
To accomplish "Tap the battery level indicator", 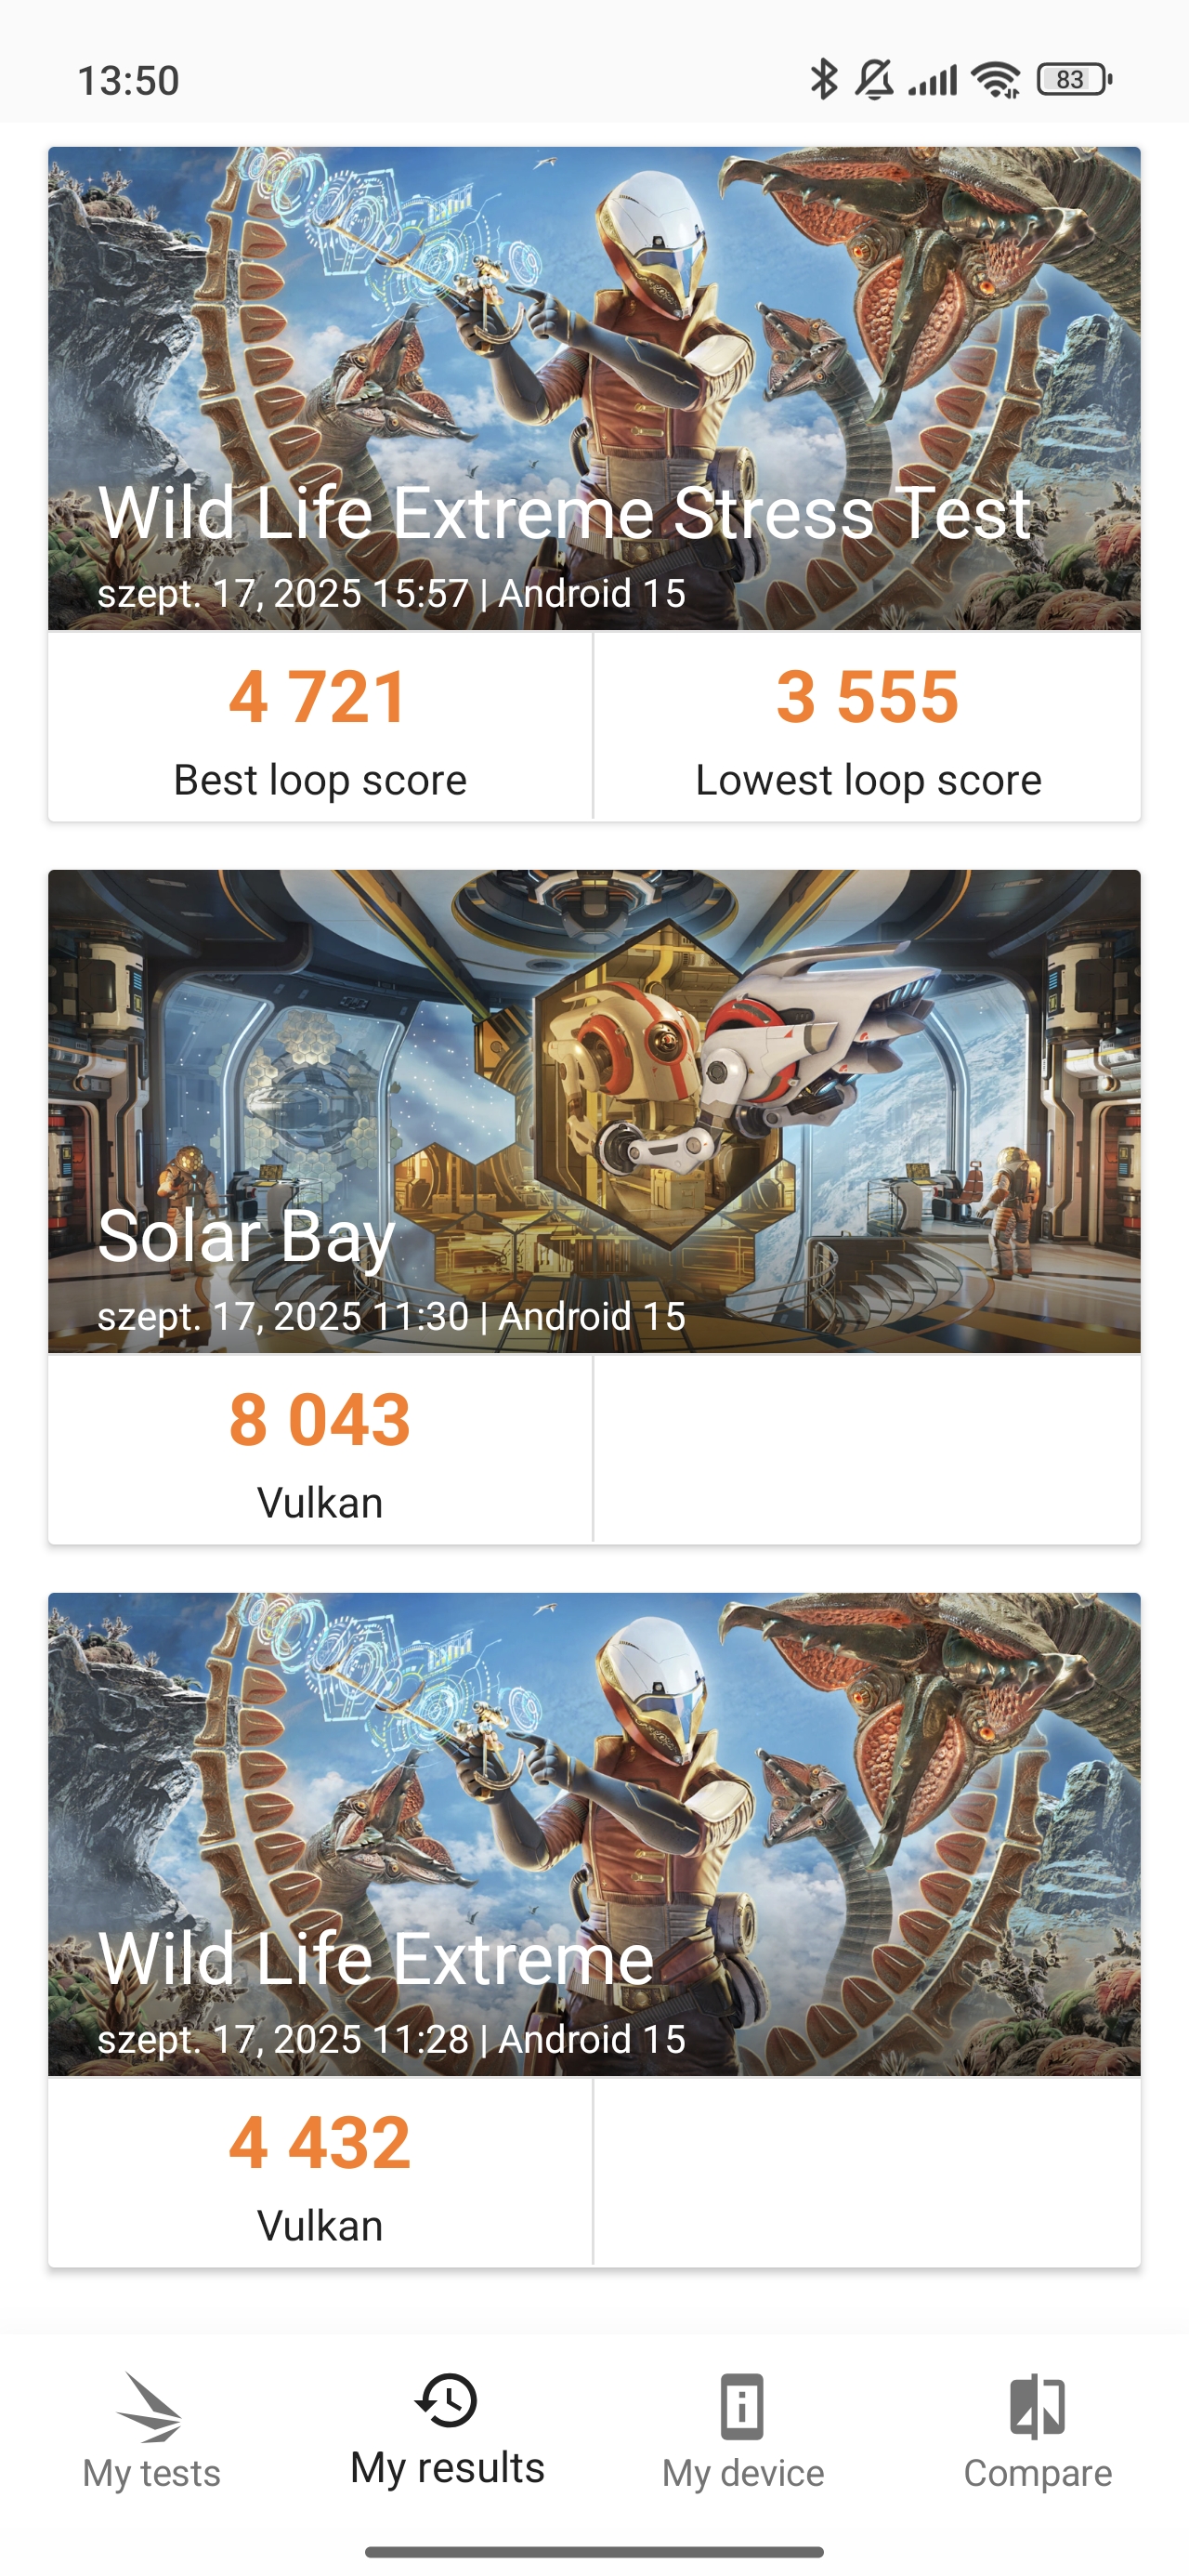I will 1074,79.
